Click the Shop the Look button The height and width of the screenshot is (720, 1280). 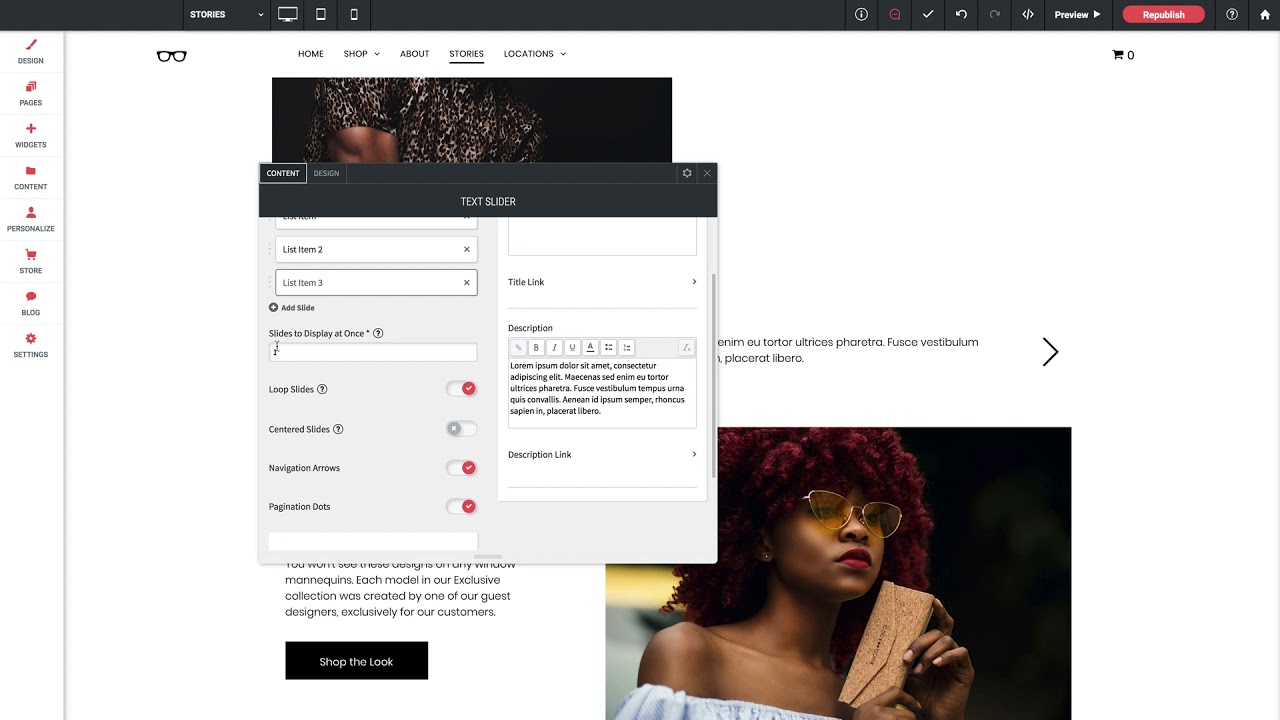pyautogui.click(x=356, y=661)
